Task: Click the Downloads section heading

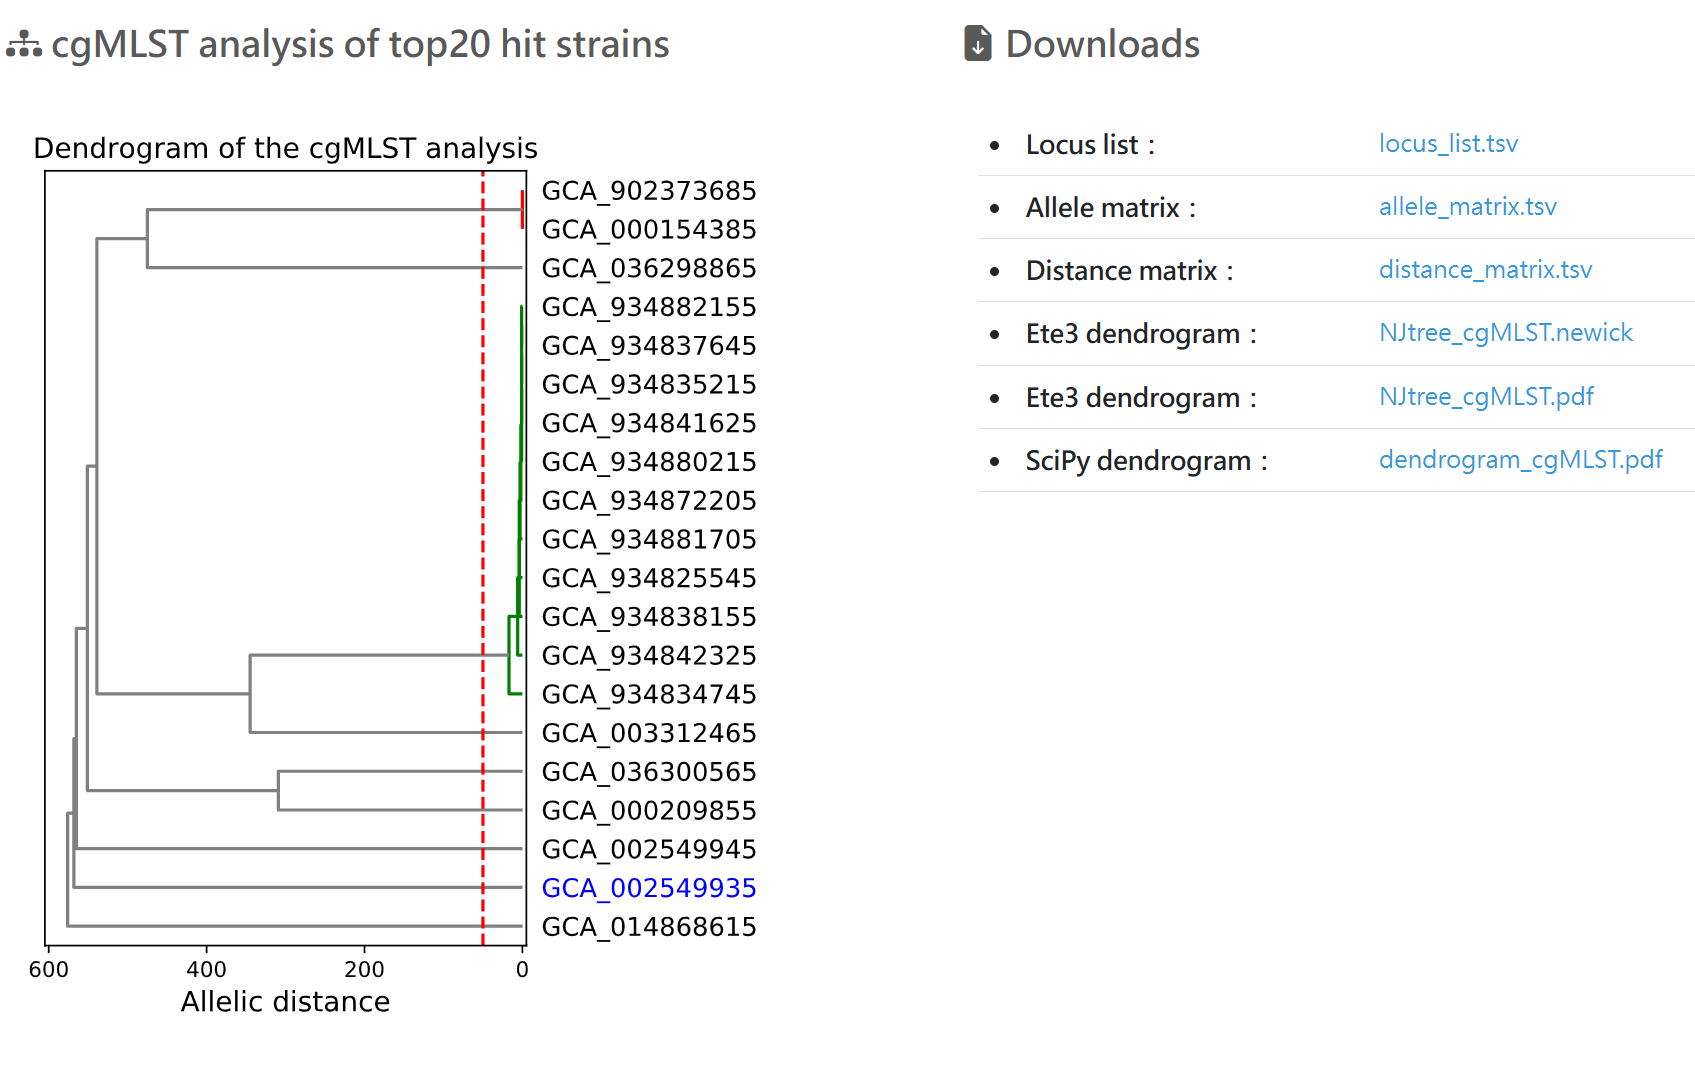Action: click(x=1101, y=44)
